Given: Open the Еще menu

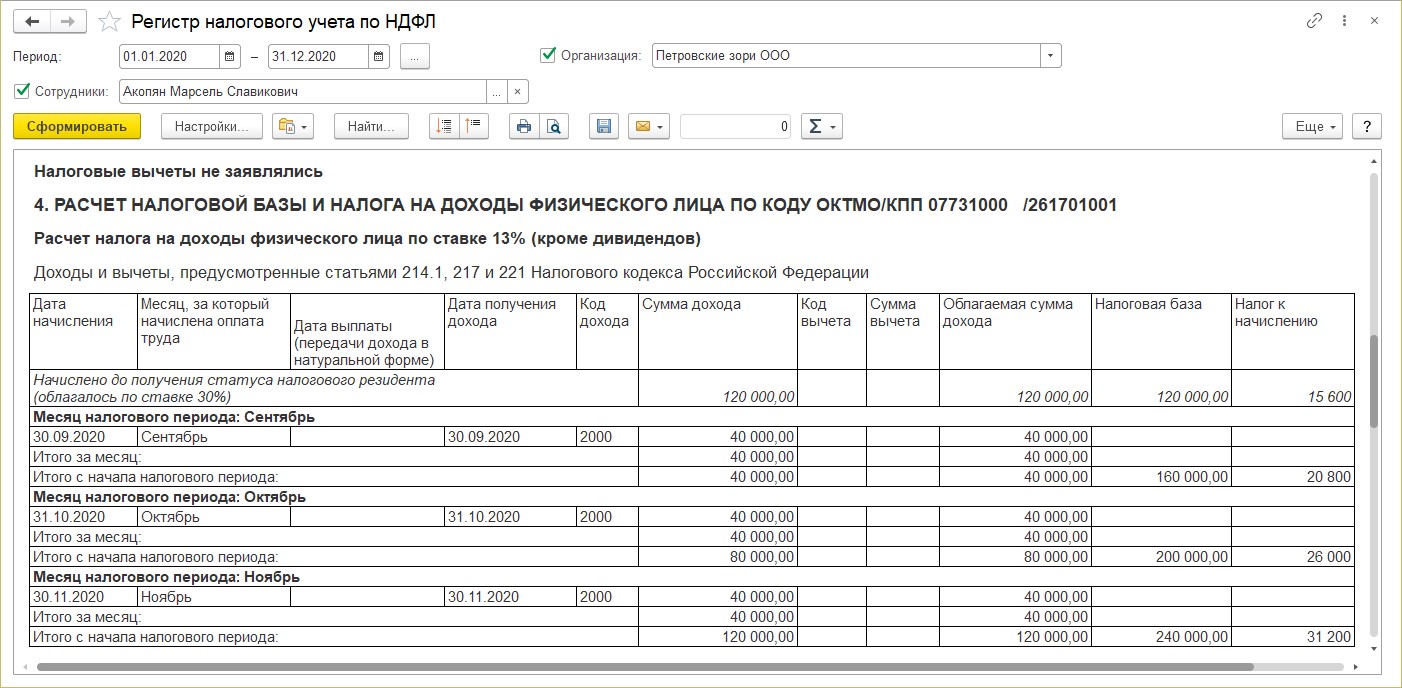Looking at the screenshot, I should (x=1312, y=126).
